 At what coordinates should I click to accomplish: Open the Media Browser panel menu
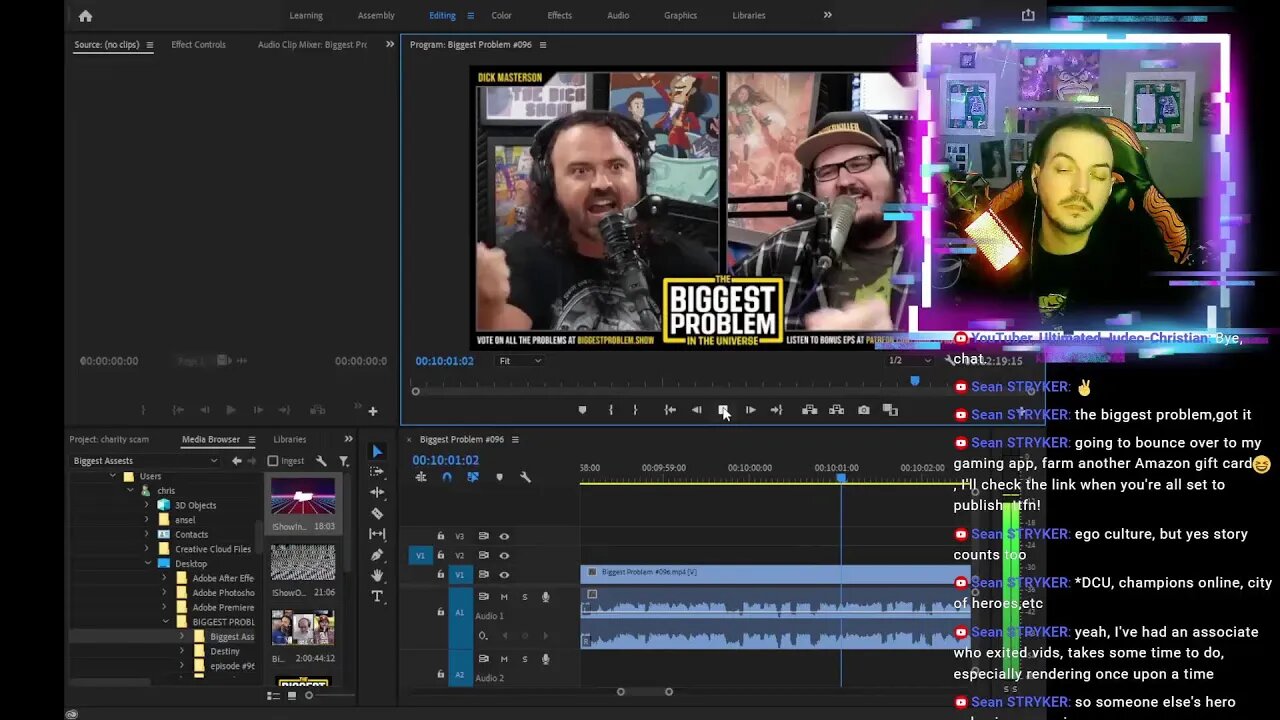pyautogui.click(x=251, y=439)
